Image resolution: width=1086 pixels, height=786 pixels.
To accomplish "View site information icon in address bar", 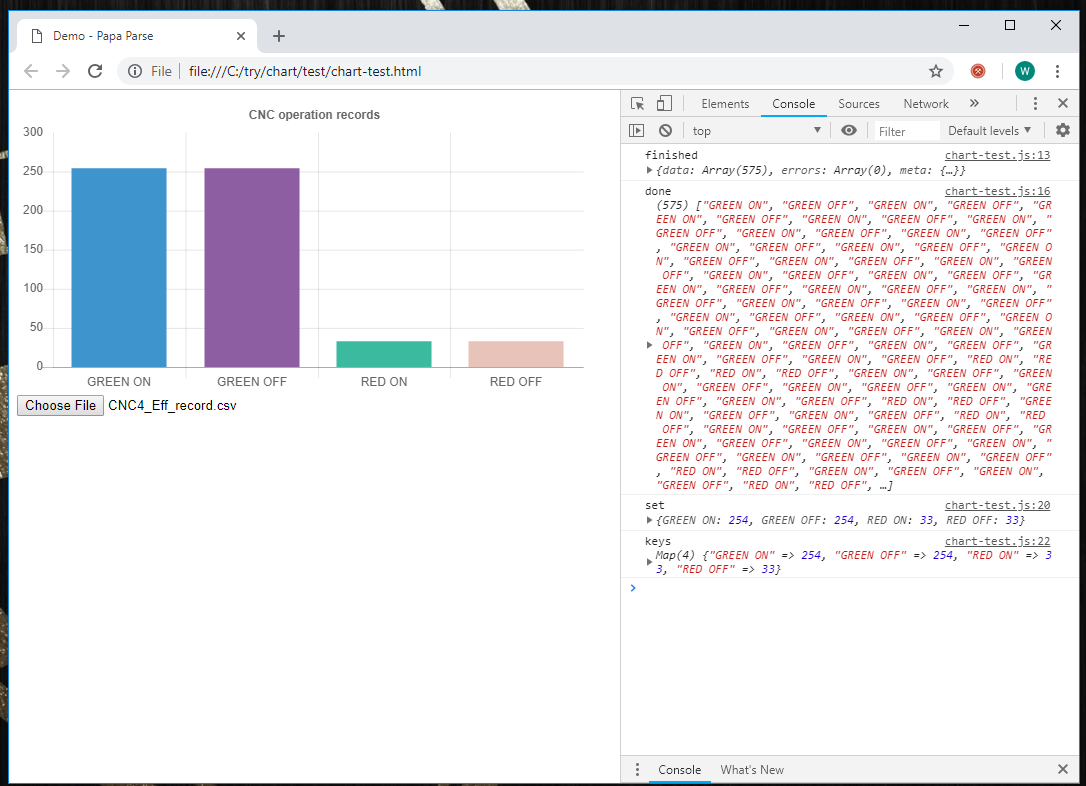I will coord(135,71).
